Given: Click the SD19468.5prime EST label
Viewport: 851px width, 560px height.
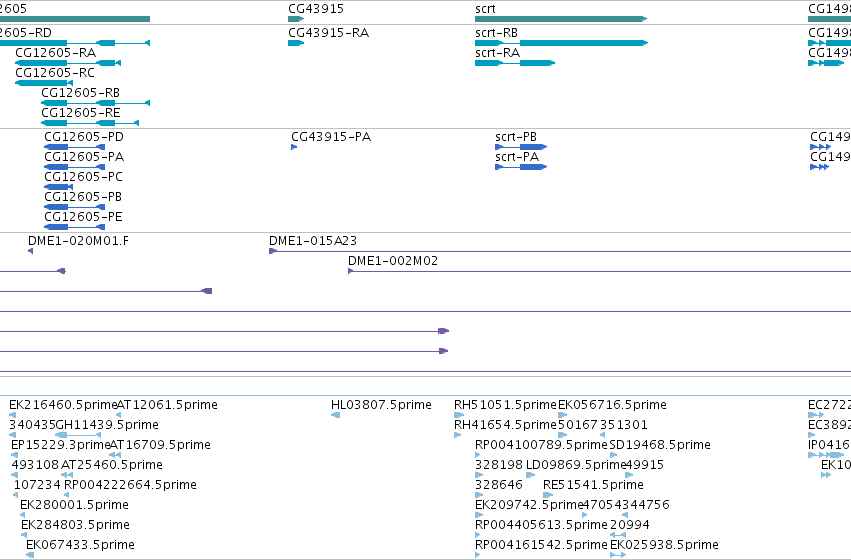Looking at the screenshot, I should (660, 445).
